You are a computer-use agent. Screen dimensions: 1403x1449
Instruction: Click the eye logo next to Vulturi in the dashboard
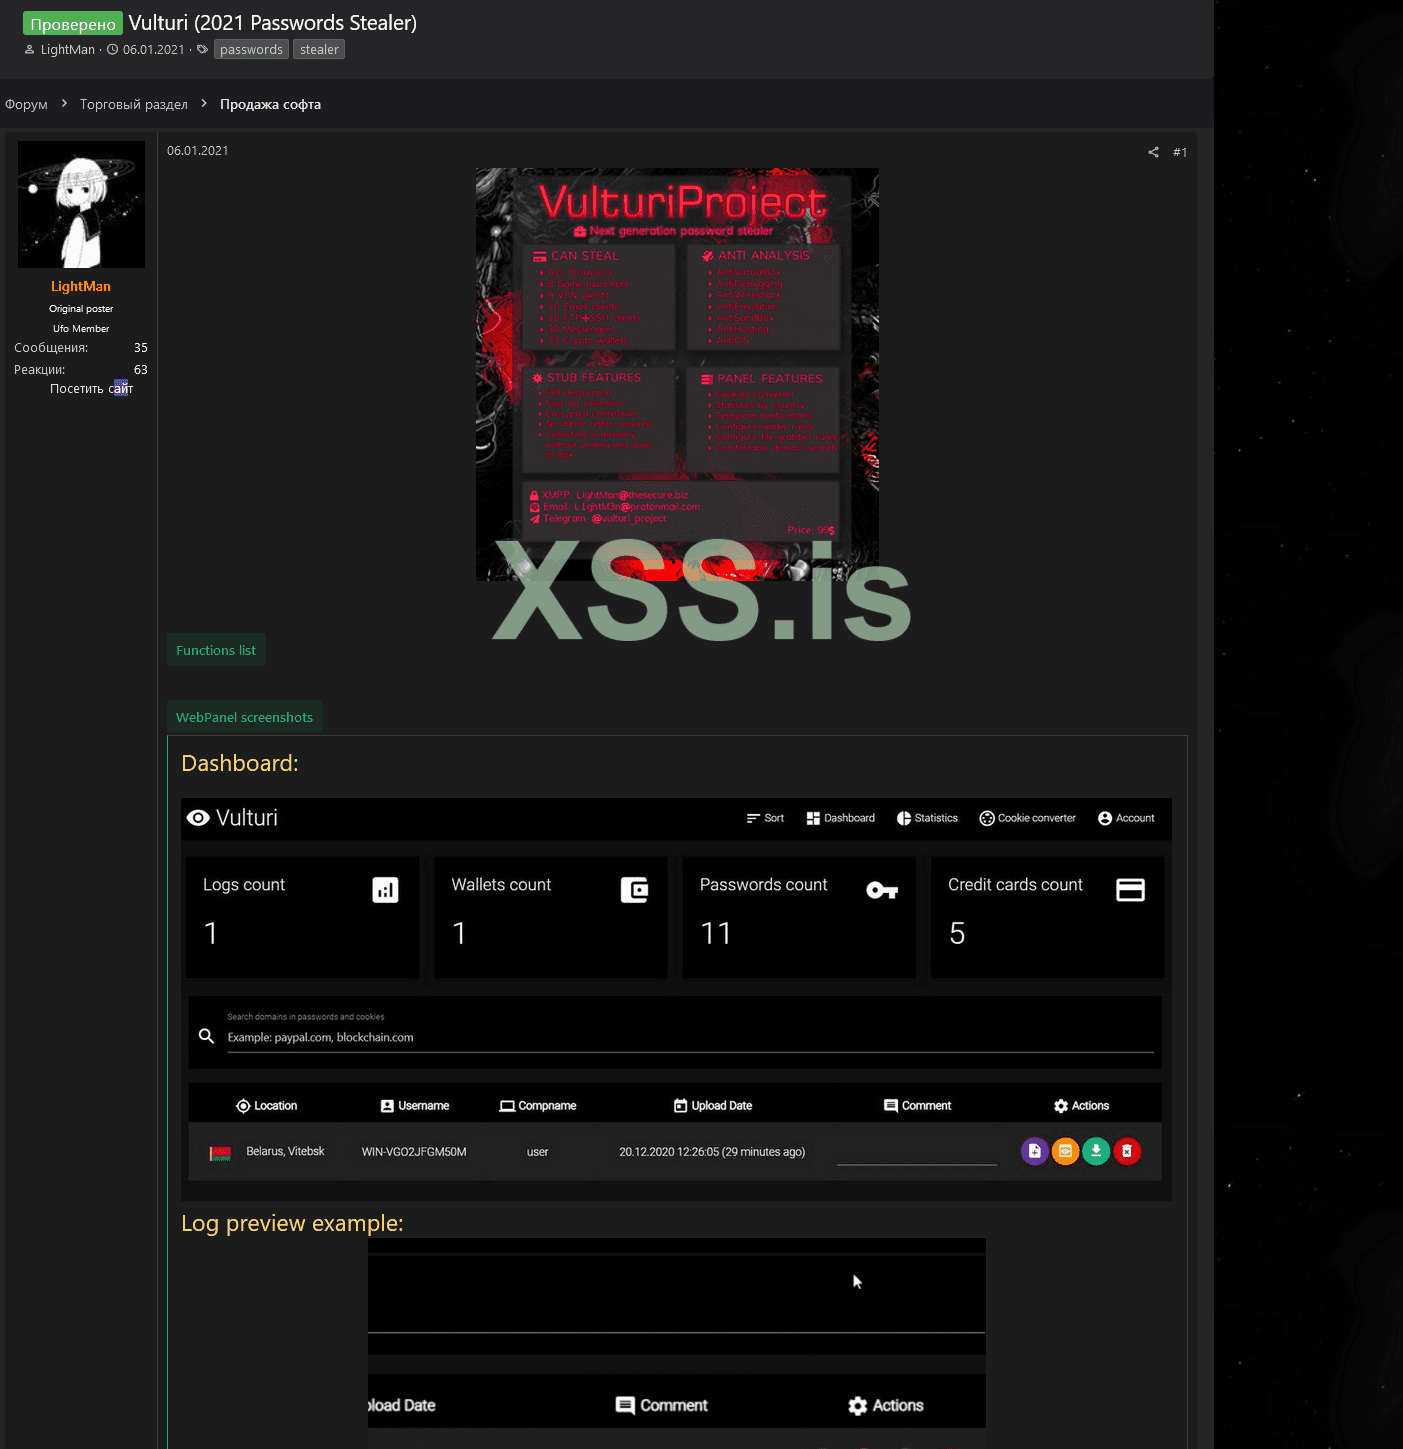(x=198, y=818)
